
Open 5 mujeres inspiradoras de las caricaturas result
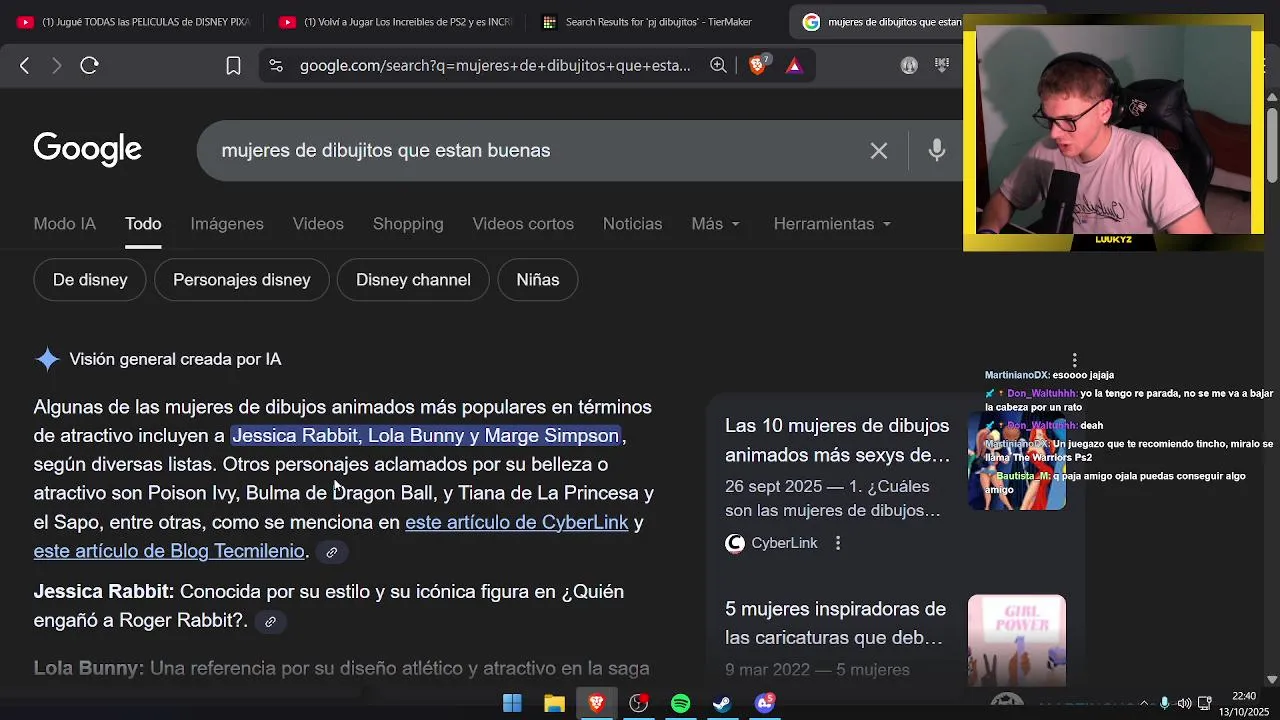(835, 624)
